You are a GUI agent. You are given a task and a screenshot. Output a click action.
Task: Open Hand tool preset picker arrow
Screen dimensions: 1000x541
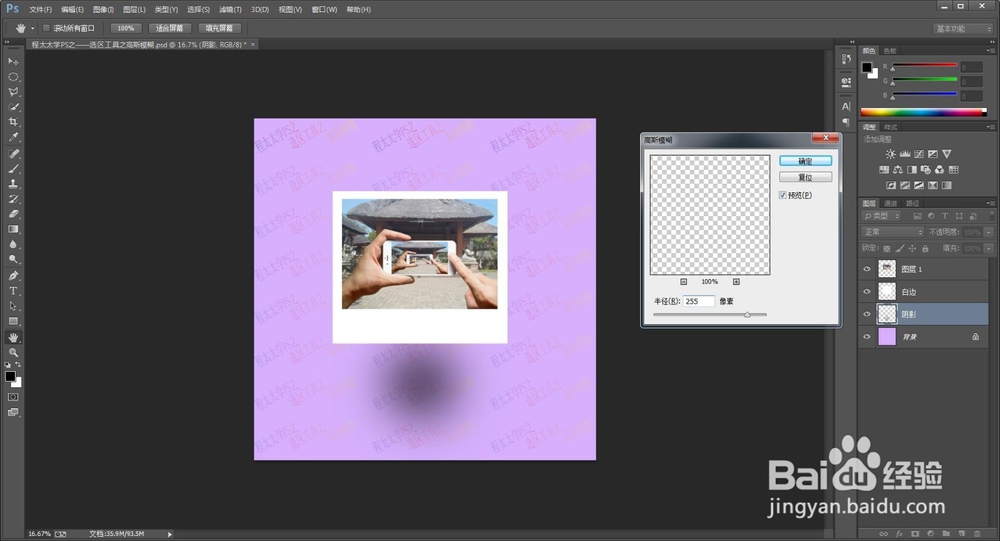(33, 28)
